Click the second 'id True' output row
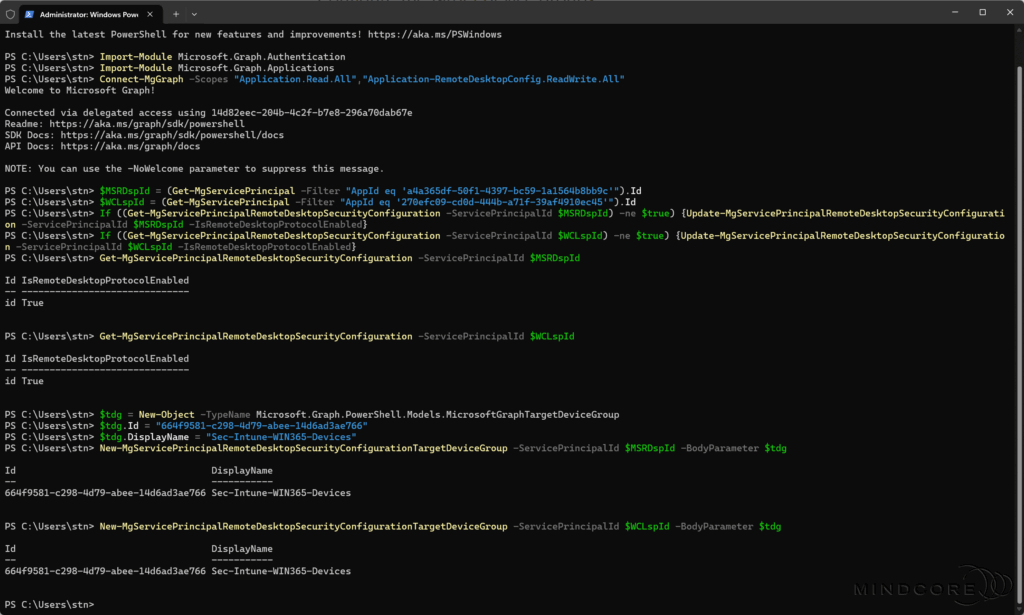The height and width of the screenshot is (615, 1024). 24,381
